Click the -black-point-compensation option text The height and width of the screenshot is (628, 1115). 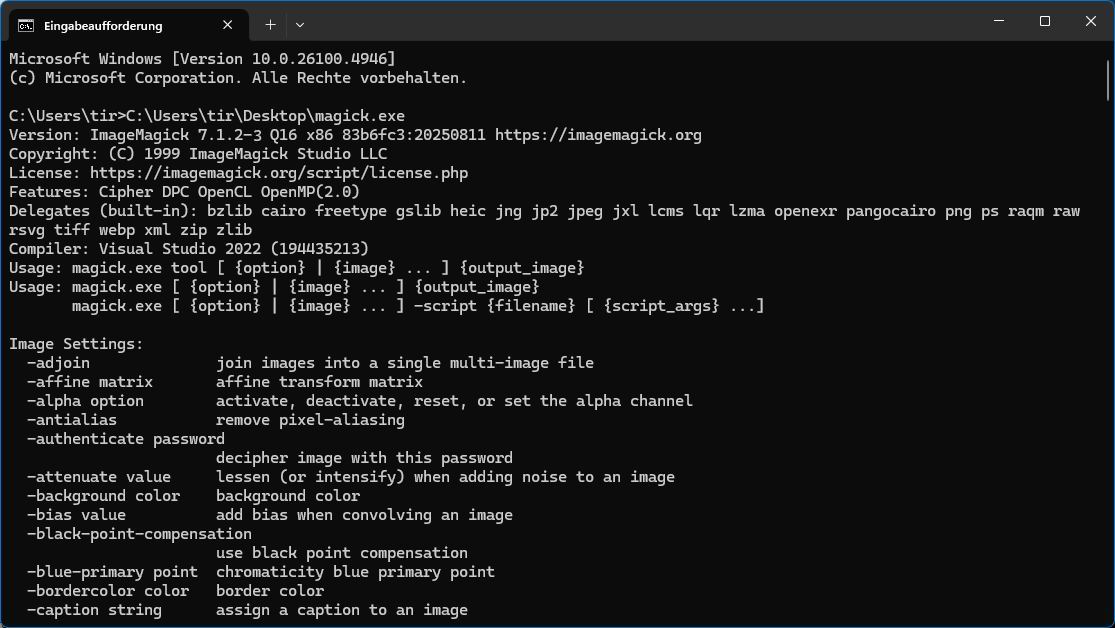139,534
